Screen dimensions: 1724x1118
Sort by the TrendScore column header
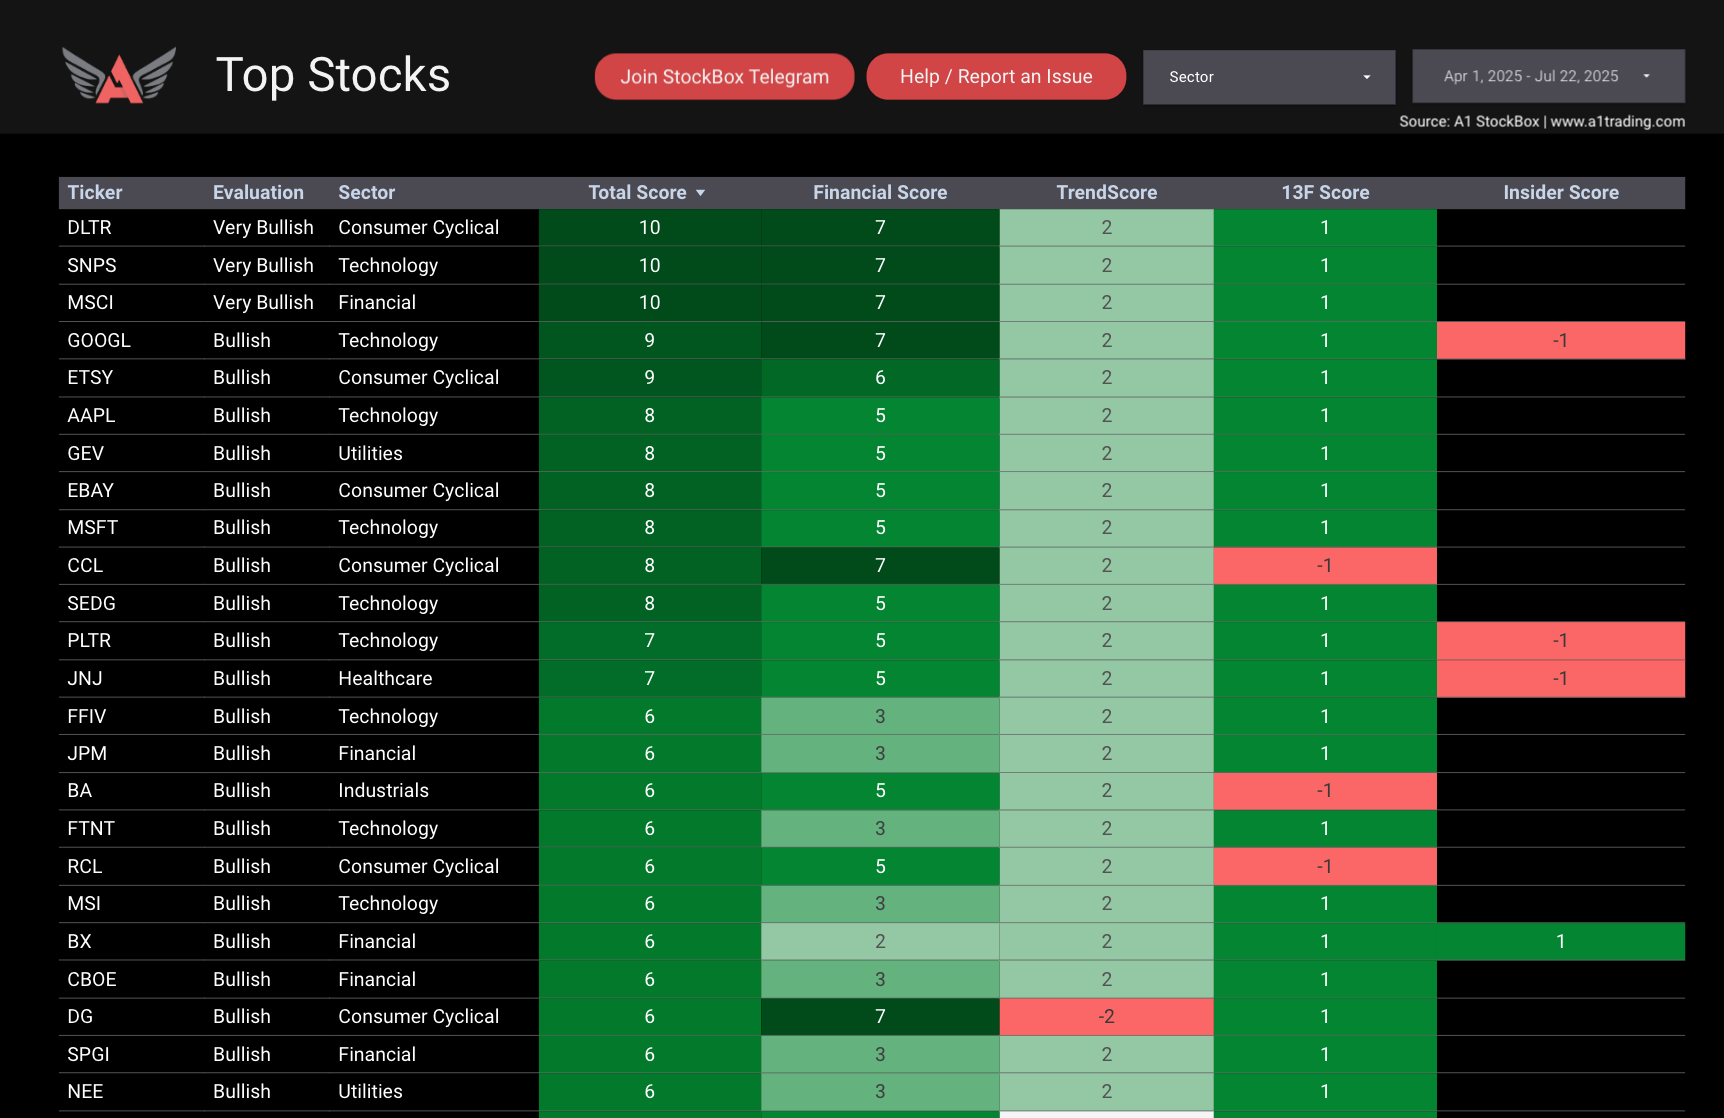(x=1106, y=192)
